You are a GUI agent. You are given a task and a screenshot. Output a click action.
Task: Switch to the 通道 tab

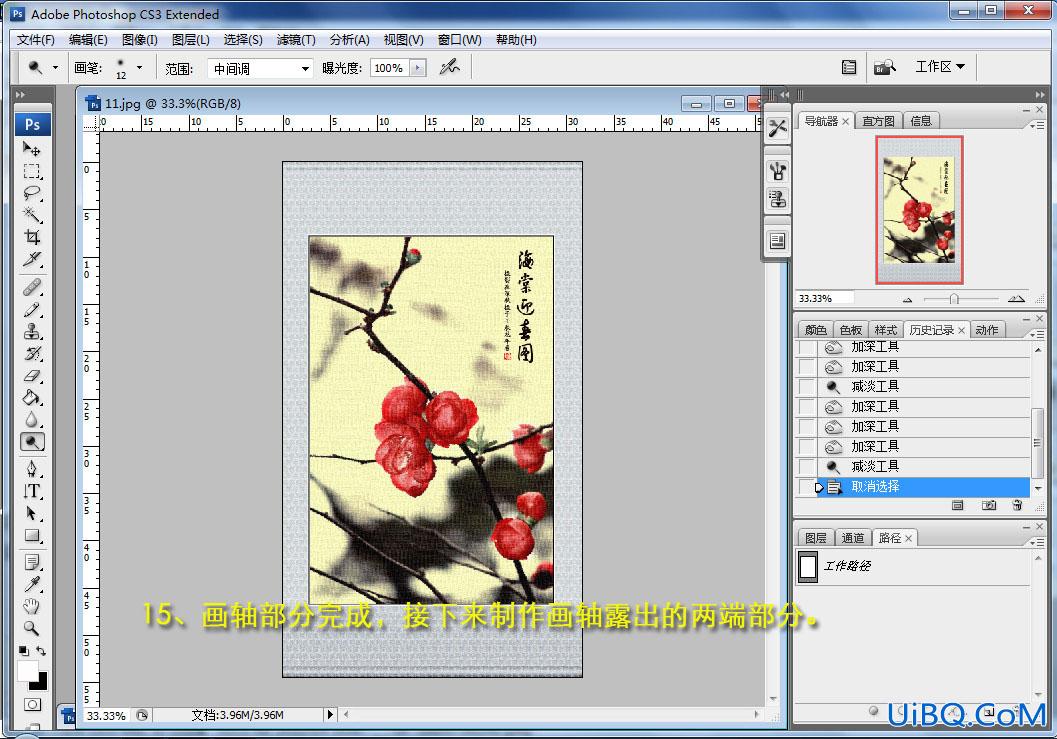tap(853, 538)
